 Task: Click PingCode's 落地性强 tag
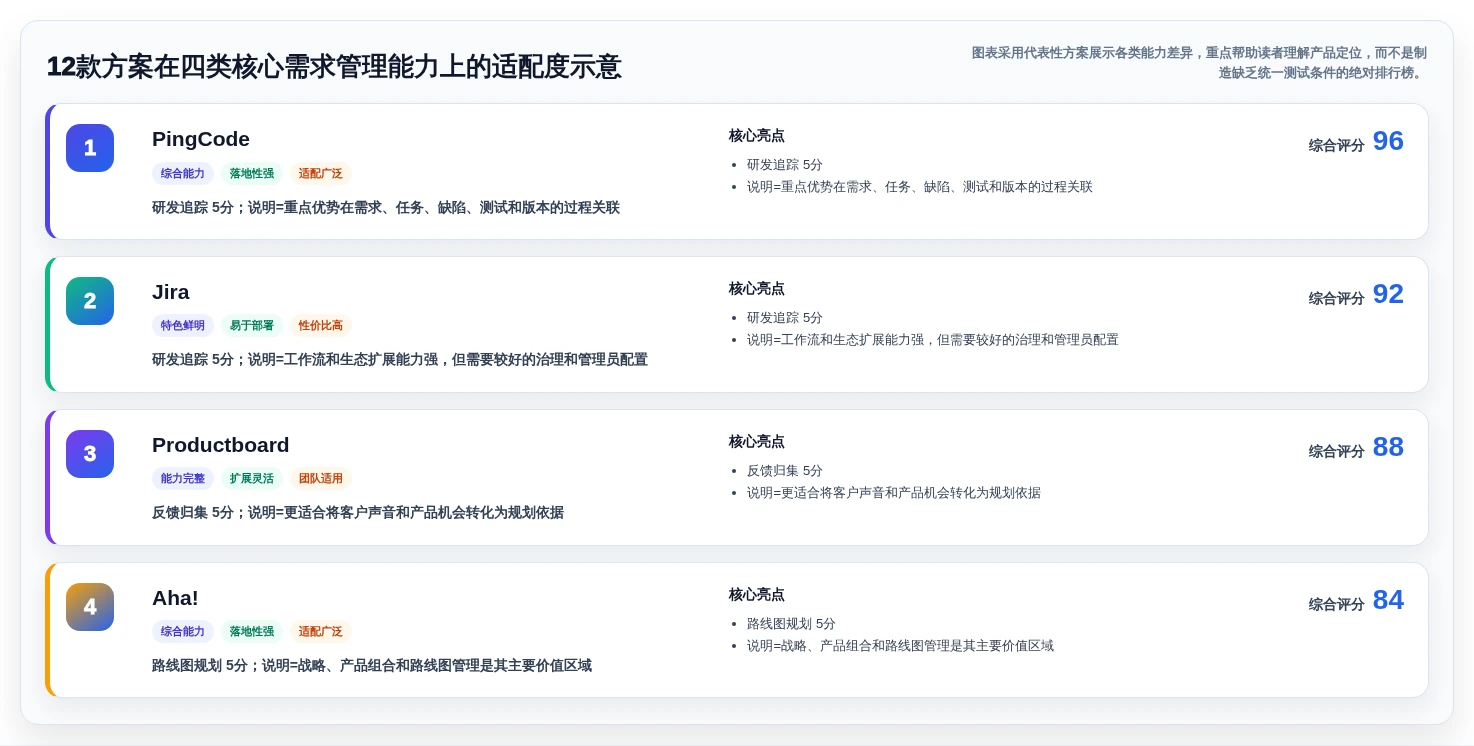pyautogui.click(x=252, y=173)
